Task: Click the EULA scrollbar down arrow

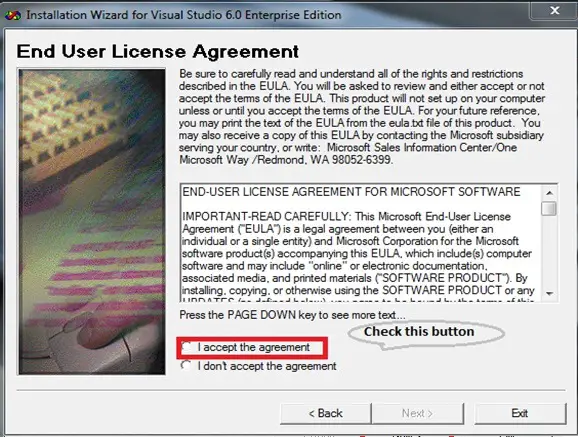Action: pyautogui.click(x=549, y=294)
